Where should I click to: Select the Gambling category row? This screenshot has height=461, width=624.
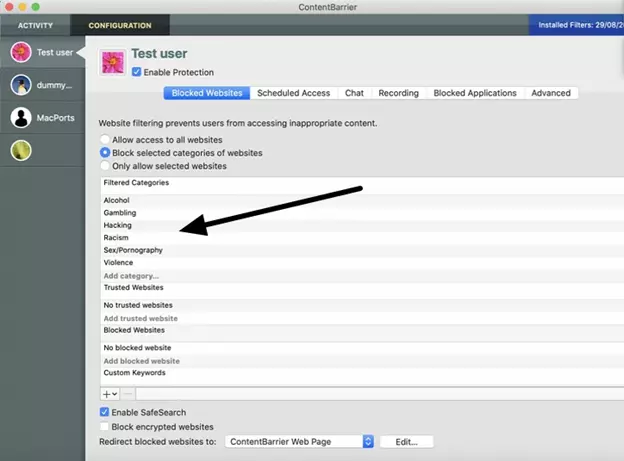pos(120,213)
